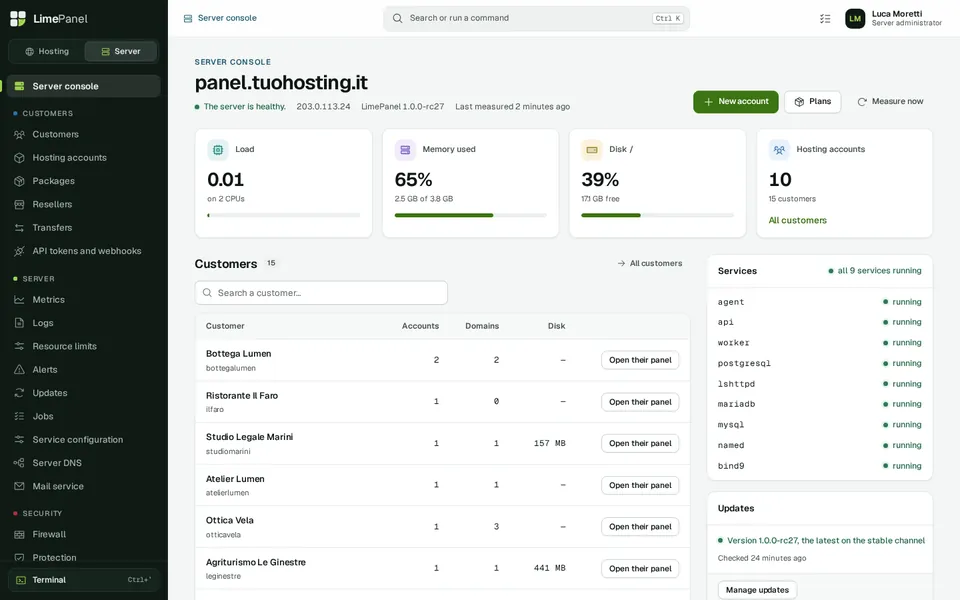The width and height of the screenshot is (960, 600).
Task: Focus the Search or run a command field
Action: (x=536, y=18)
